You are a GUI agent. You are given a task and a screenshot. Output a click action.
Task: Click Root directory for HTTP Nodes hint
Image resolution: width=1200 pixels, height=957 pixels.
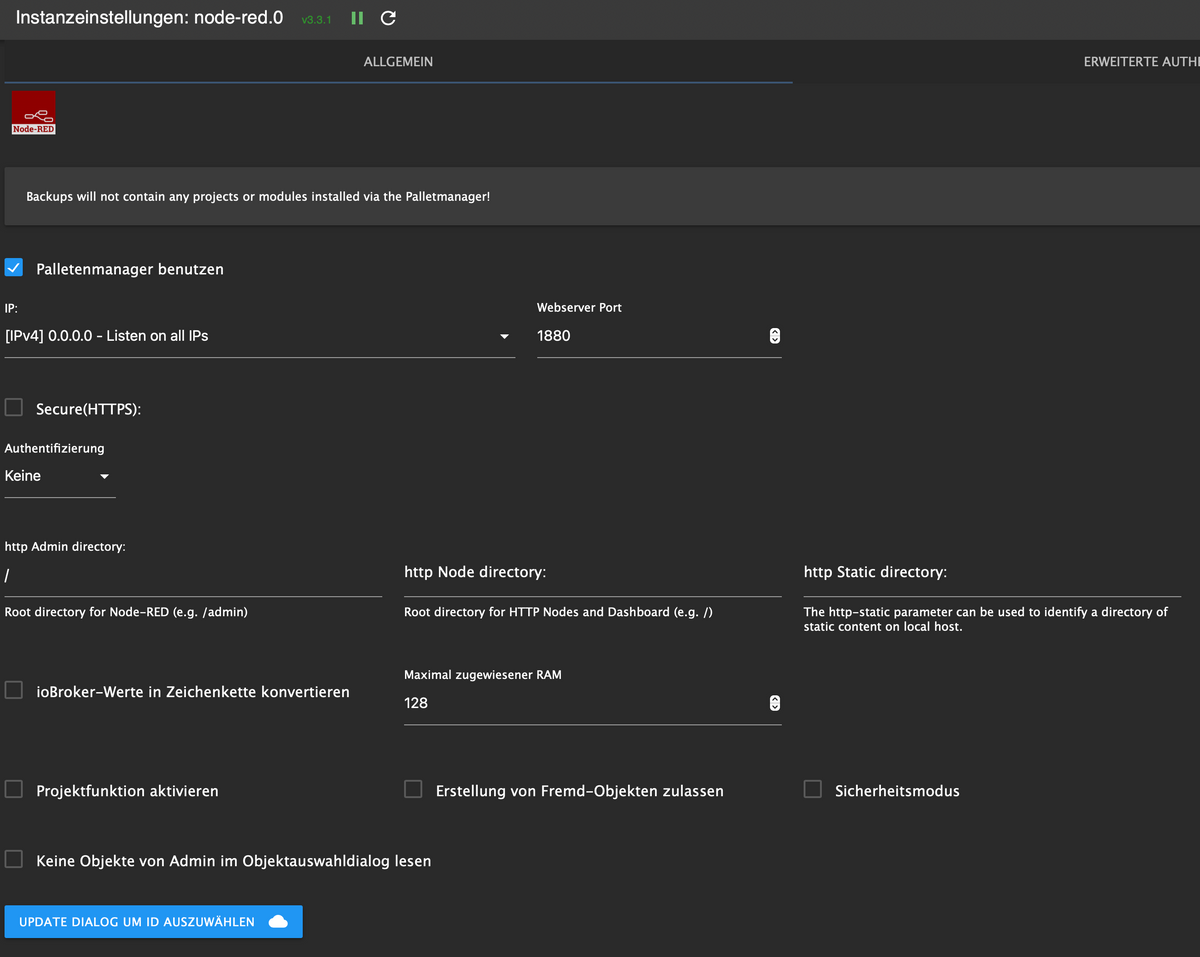pos(559,612)
